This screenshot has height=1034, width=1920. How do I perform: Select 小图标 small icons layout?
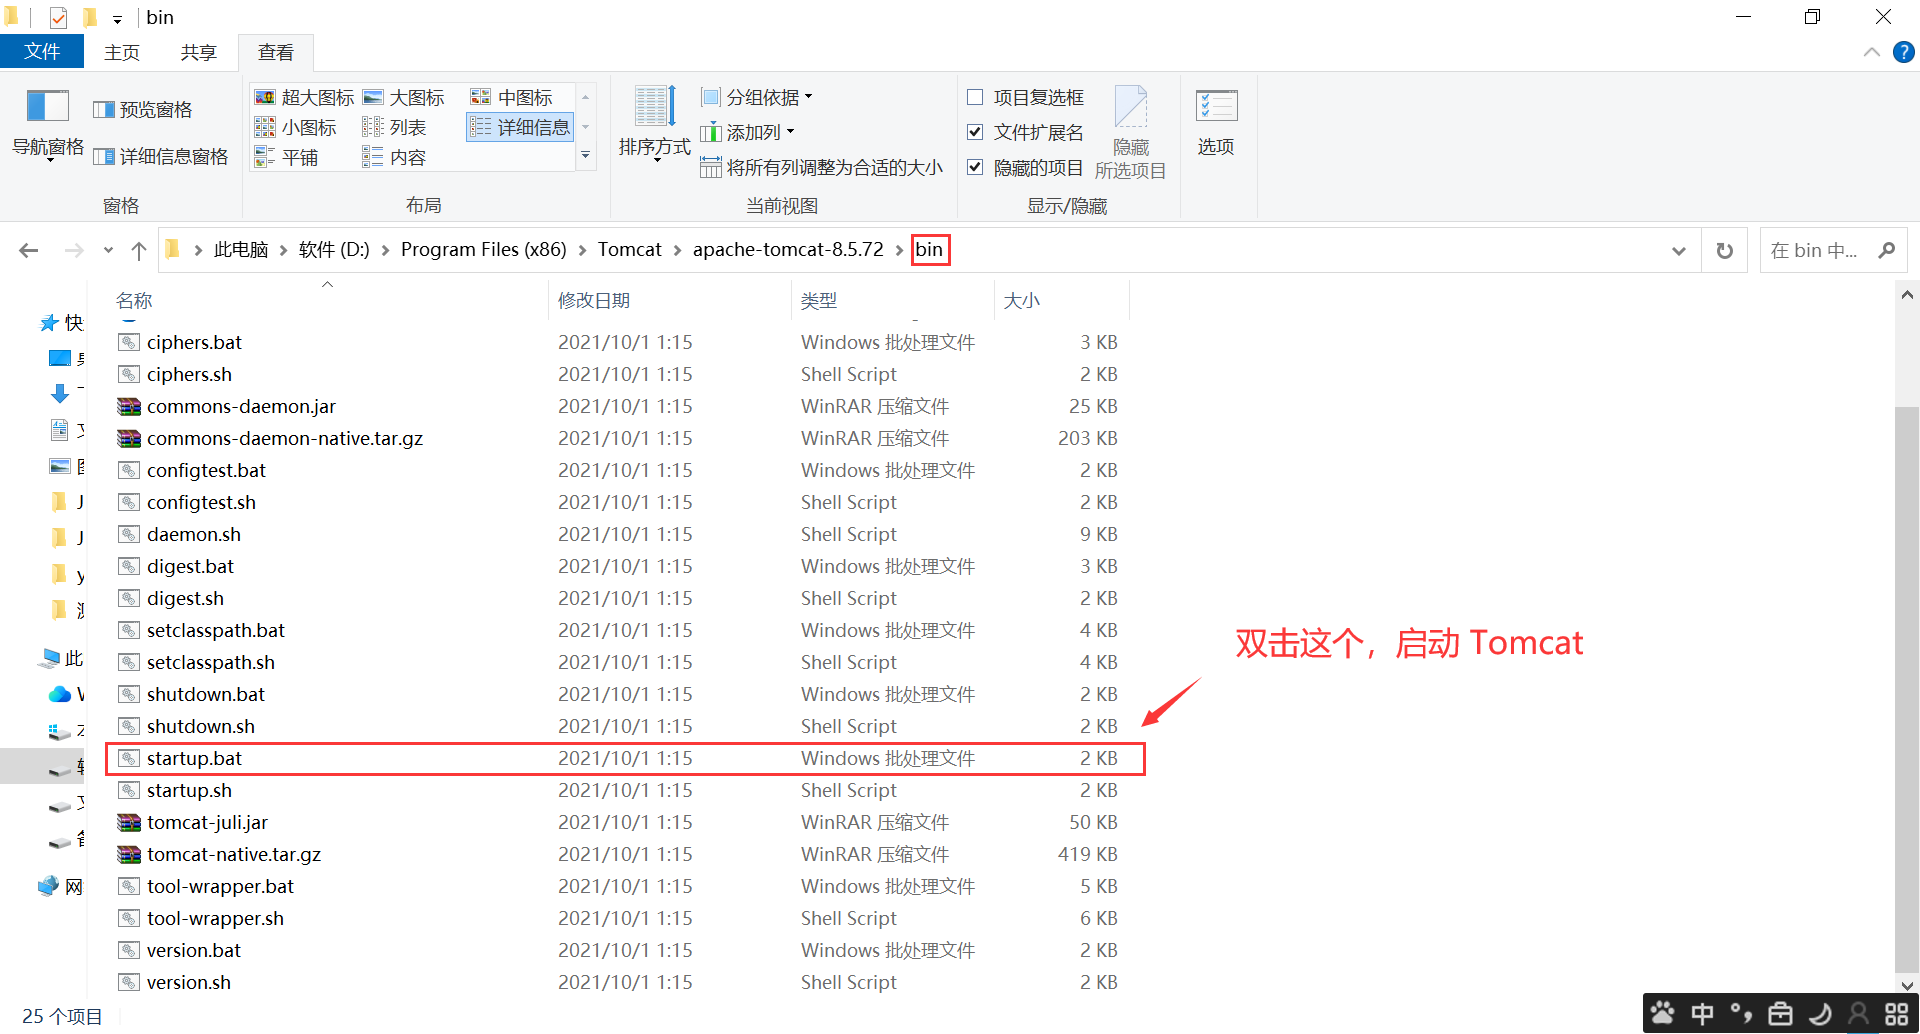296,127
